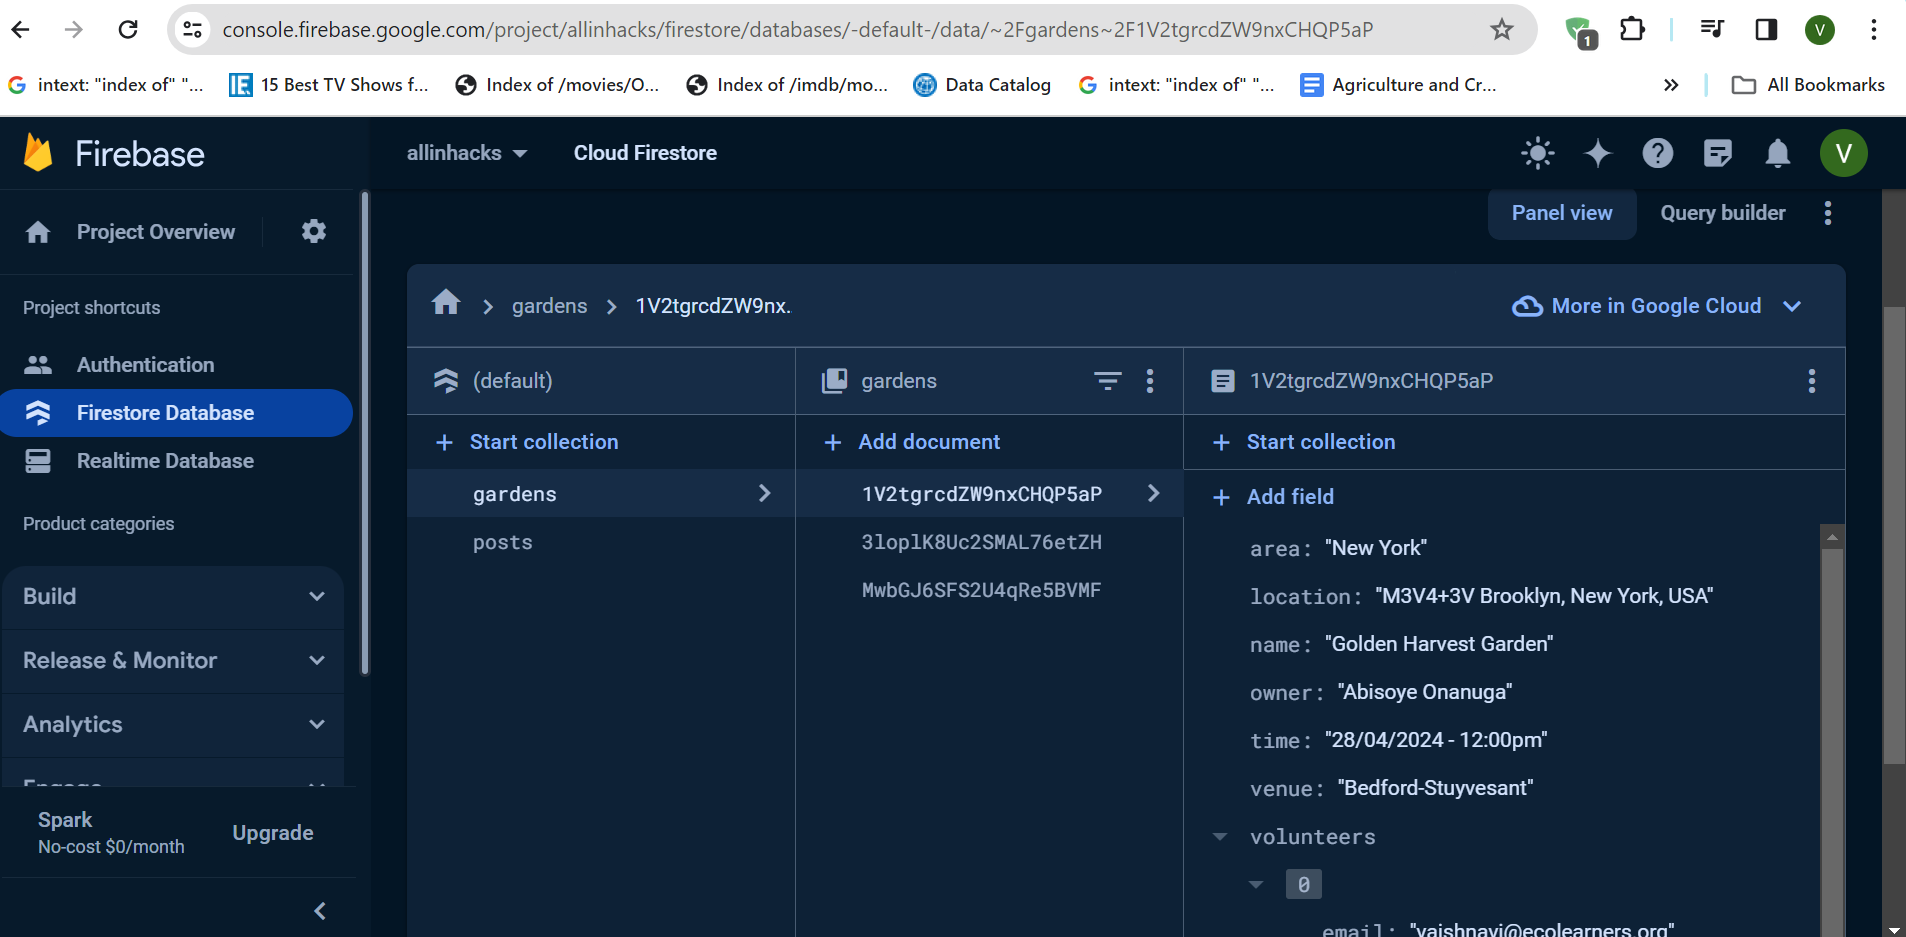This screenshot has height=937, width=1906.
Task: Open the Gemini sparkle icon
Action: point(1598,153)
